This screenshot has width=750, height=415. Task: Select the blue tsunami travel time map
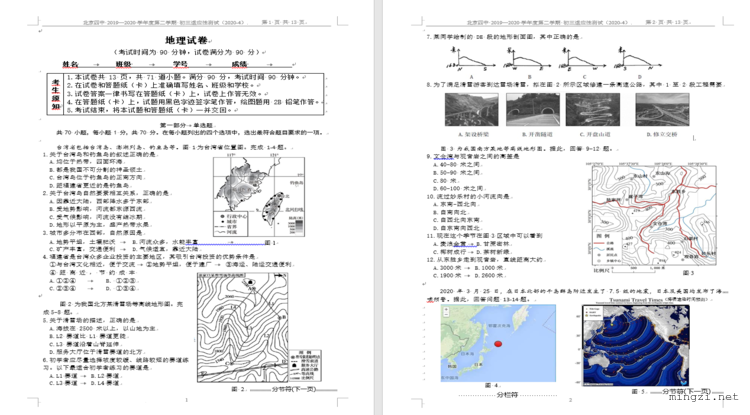click(x=636, y=345)
